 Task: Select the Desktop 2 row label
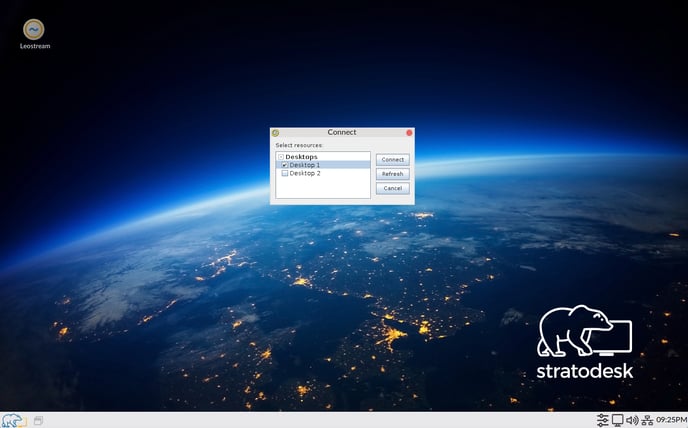pos(305,173)
